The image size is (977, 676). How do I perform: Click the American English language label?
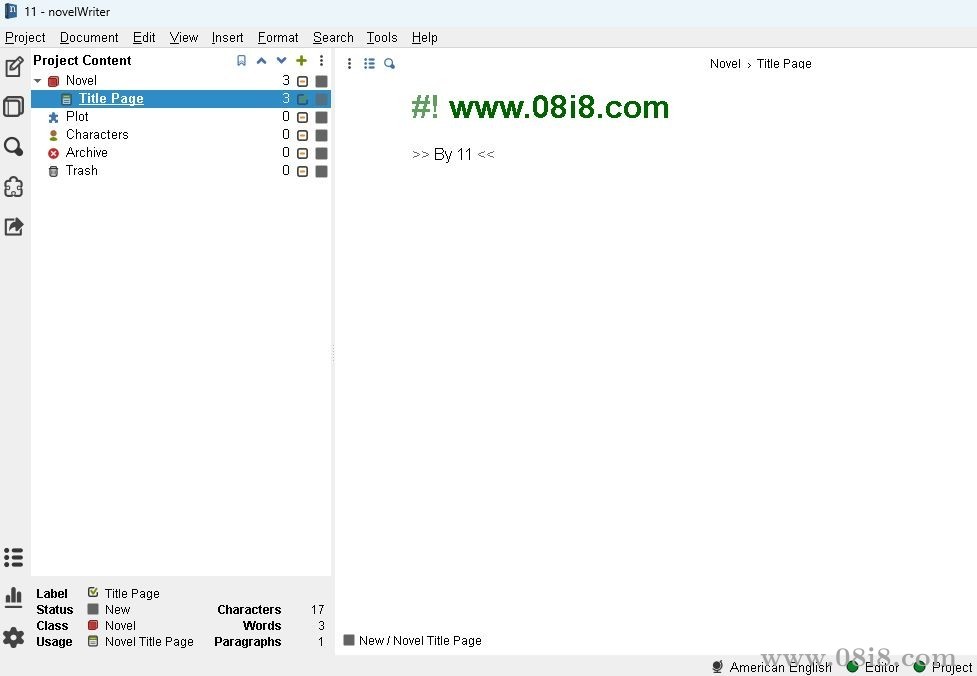780,667
